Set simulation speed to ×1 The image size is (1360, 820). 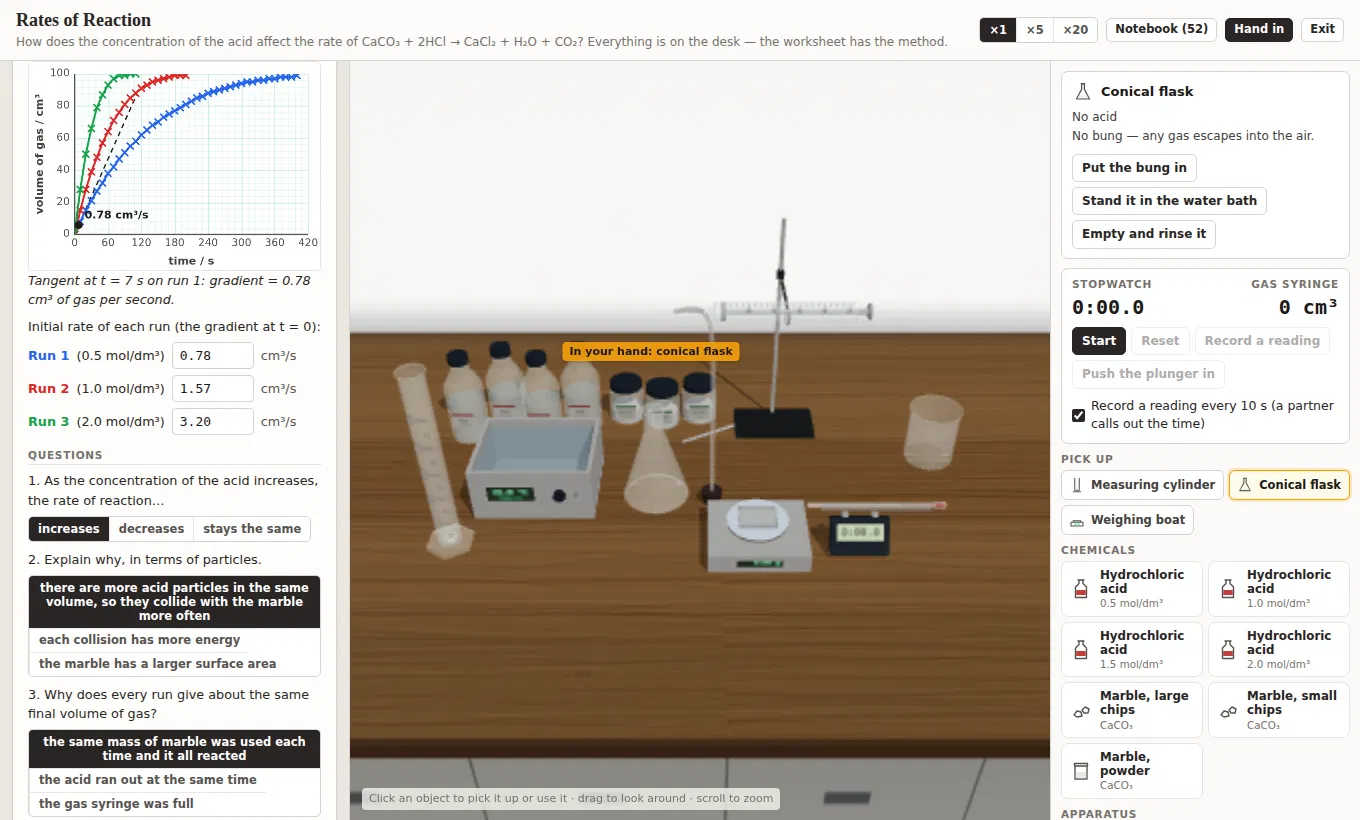pos(998,29)
